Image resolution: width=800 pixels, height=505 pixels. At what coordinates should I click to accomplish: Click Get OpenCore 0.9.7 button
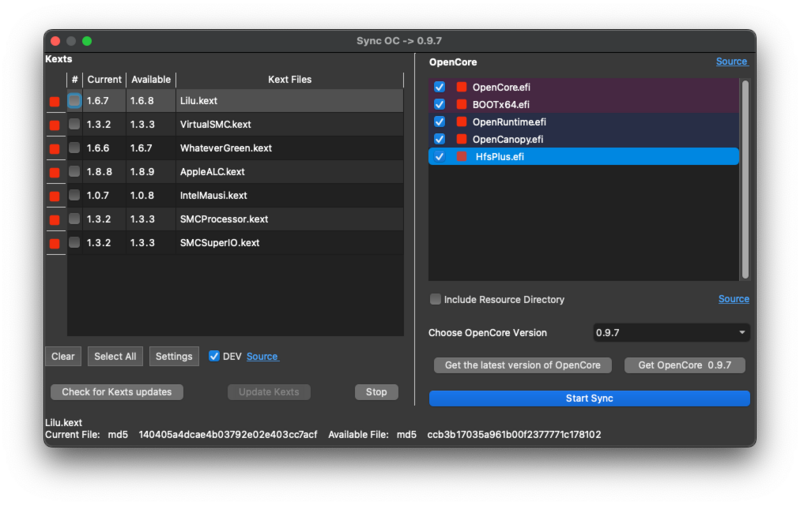tap(685, 365)
